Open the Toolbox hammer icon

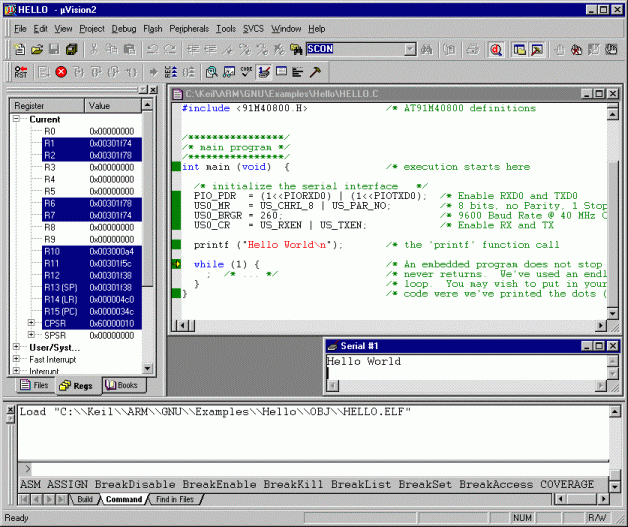click(x=315, y=72)
